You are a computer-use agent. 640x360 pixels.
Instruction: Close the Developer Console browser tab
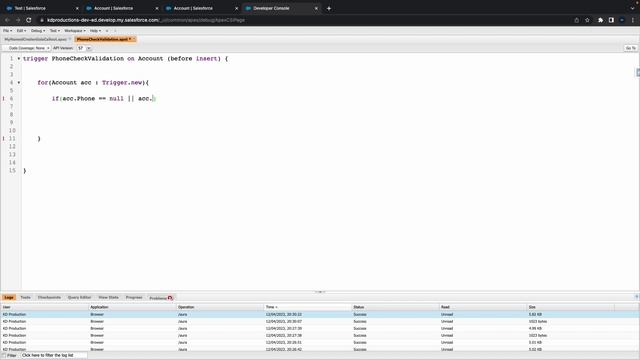click(x=316, y=8)
